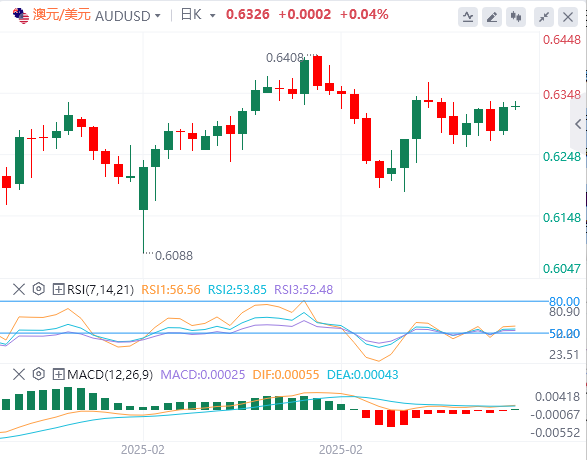
Task: Click the 0.00418 MACD axis label
Action: pyautogui.click(x=557, y=396)
